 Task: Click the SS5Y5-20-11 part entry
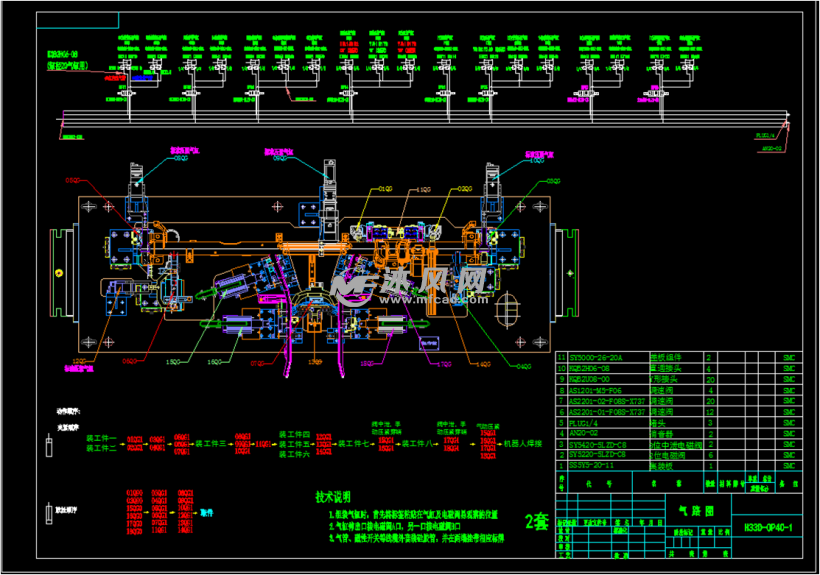pyautogui.click(x=595, y=466)
